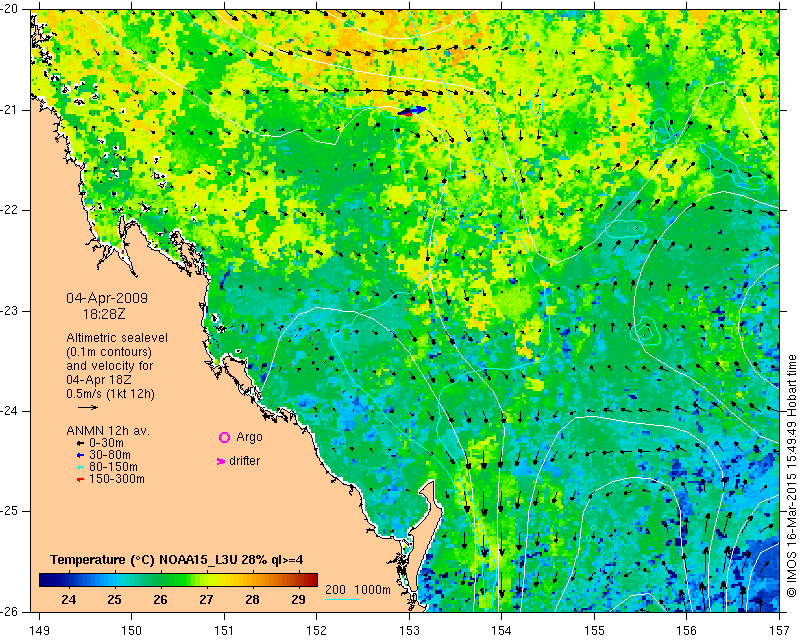Click the colorbar tick label 27
The width and height of the screenshot is (800, 640).
tap(206, 600)
